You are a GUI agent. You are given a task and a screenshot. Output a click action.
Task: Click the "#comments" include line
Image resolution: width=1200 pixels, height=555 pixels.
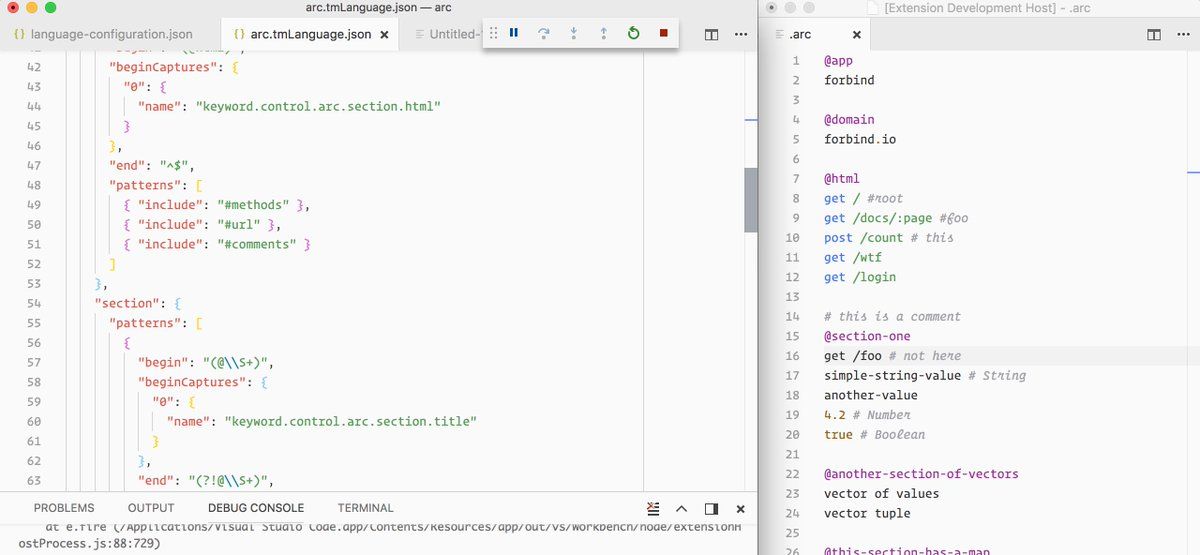[218, 244]
